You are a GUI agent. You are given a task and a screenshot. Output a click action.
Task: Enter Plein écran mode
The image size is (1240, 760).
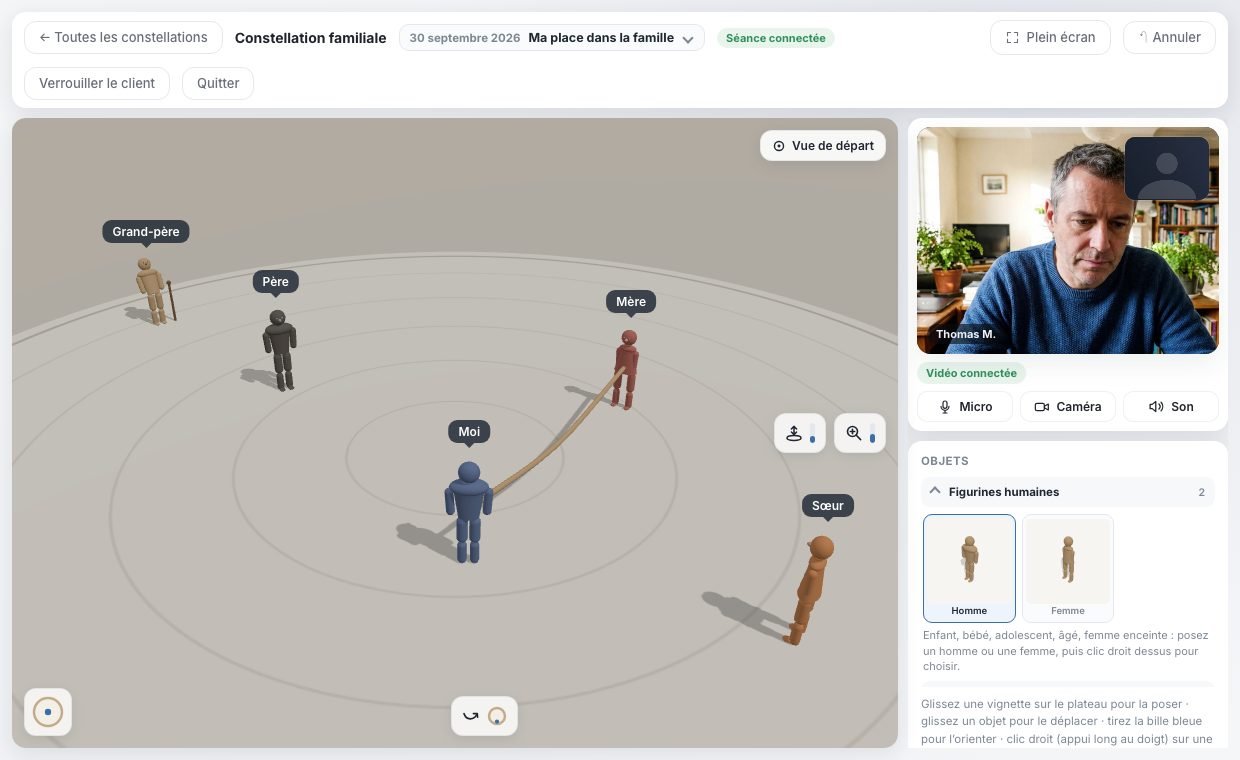pos(1050,37)
